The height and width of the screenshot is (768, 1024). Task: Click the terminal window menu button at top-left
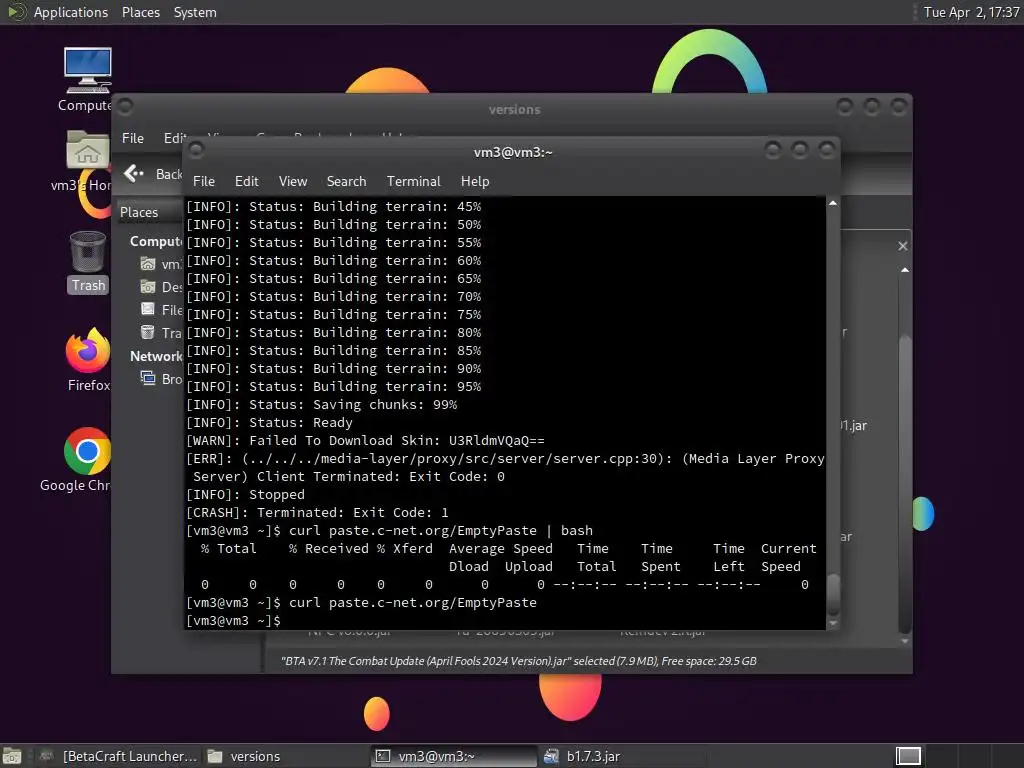point(196,151)
